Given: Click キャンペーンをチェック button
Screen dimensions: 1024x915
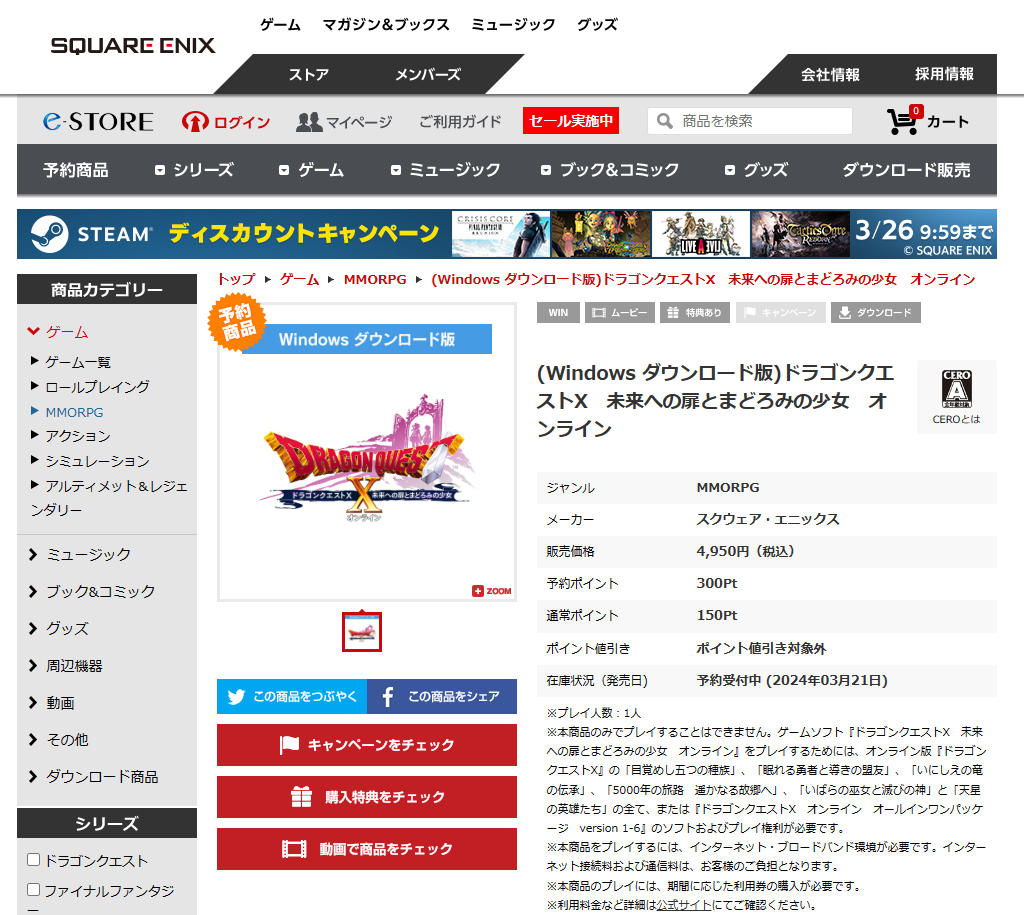Looking at the screenshot, I should [367, 745].
